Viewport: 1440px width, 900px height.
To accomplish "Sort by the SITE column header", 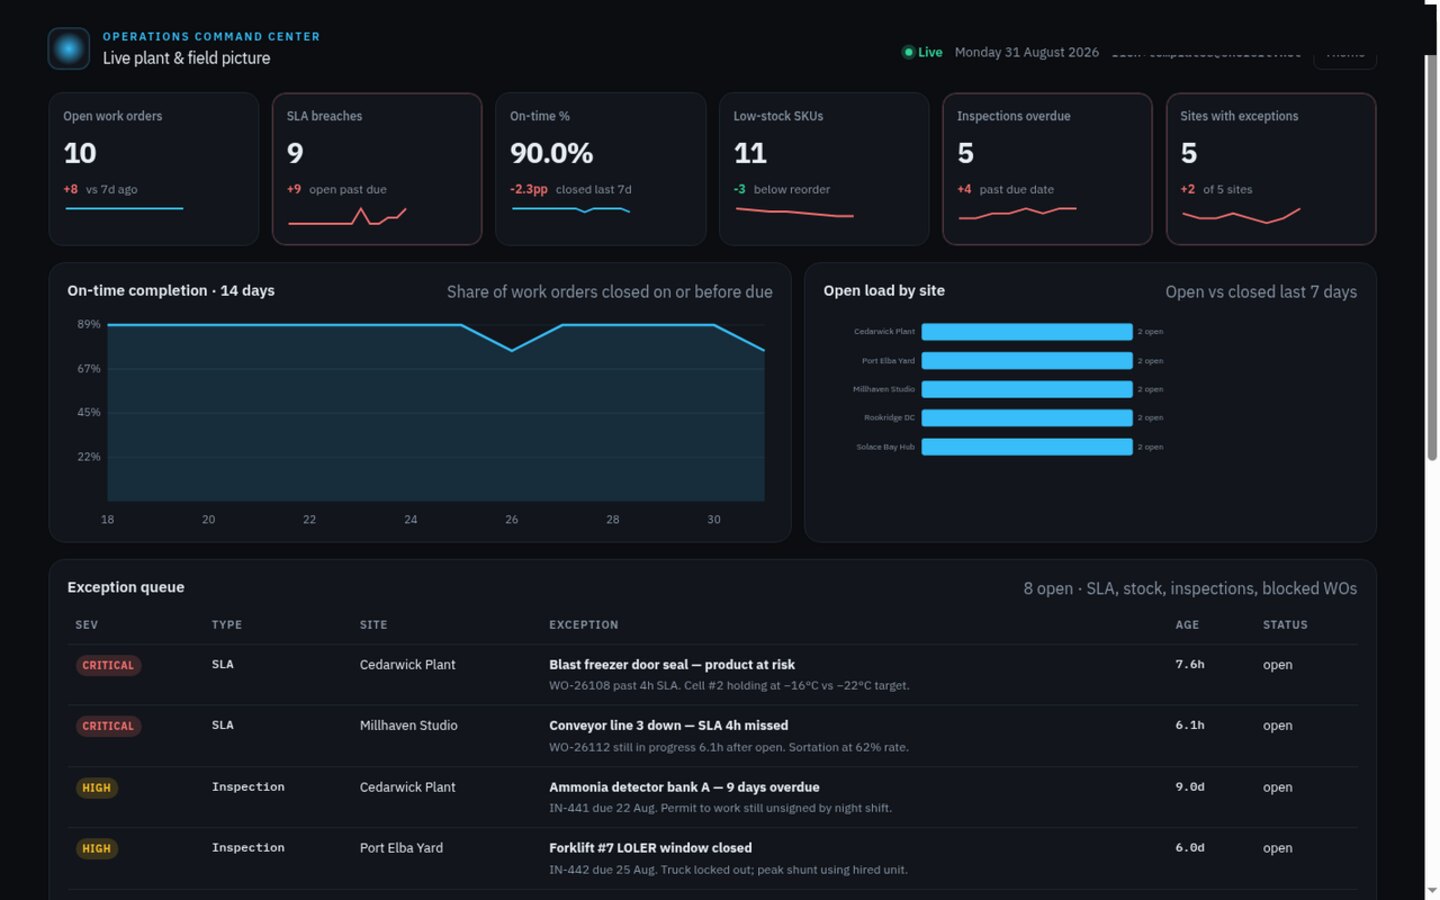I will pos(374,625).
